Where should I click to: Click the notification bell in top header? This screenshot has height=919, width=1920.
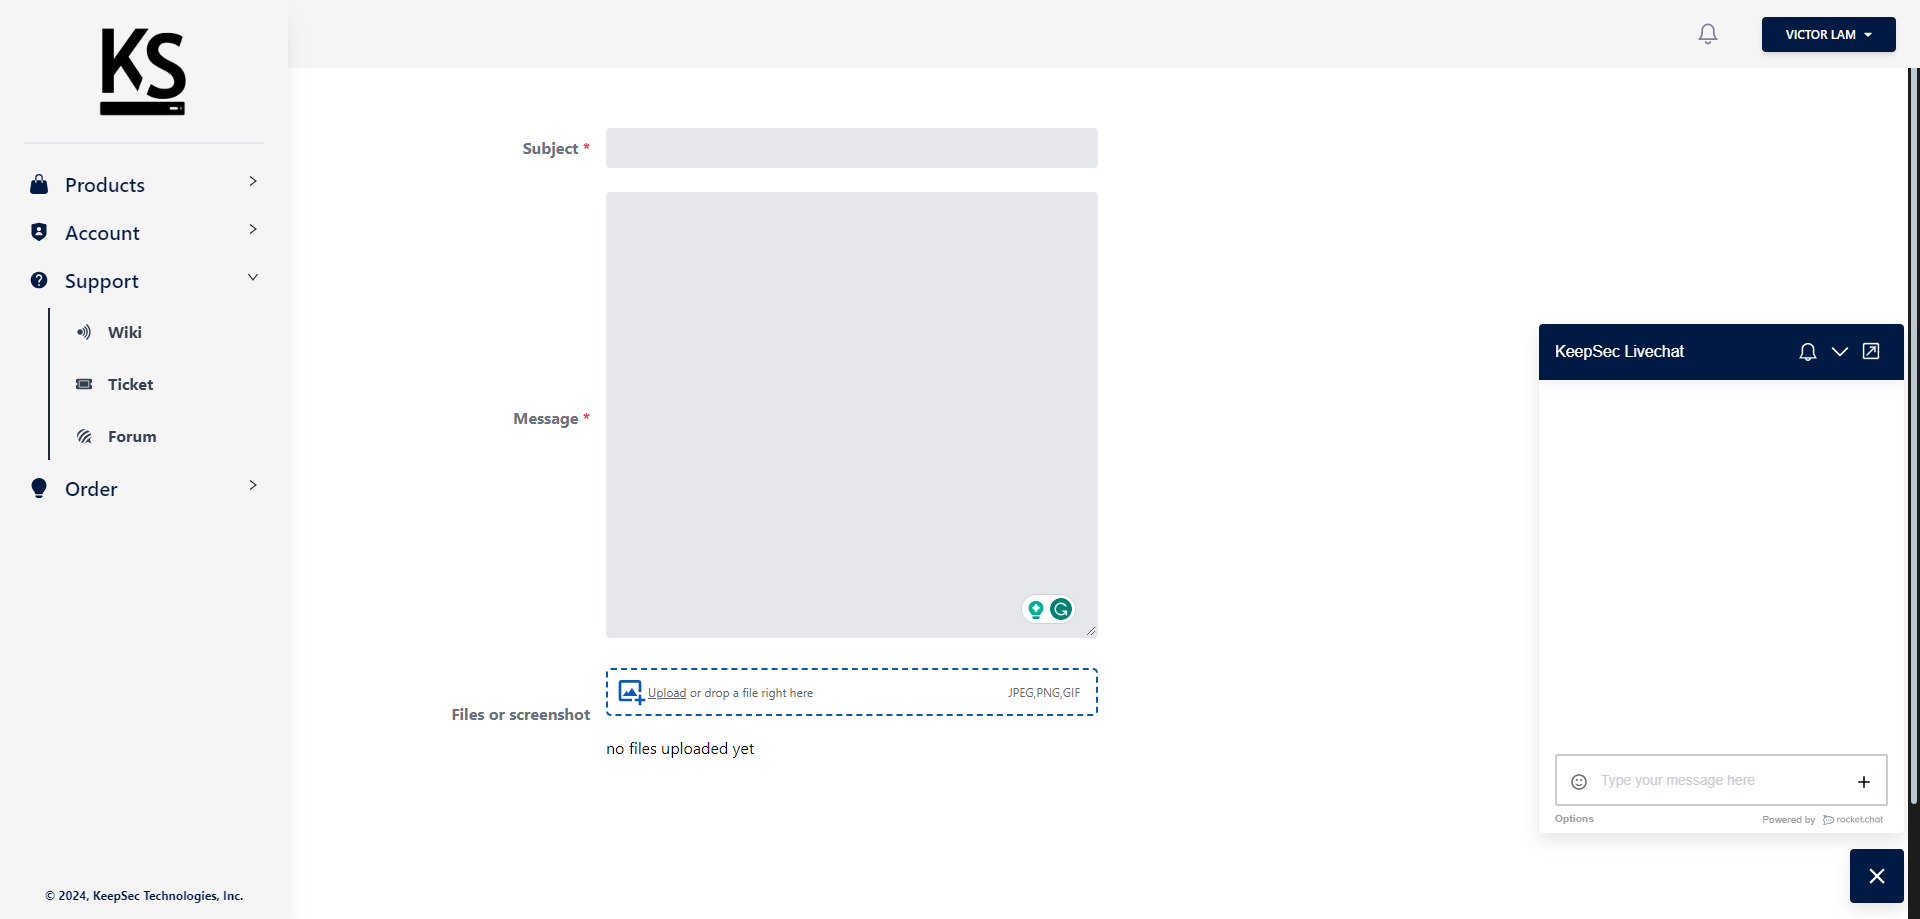(1708, 34)
